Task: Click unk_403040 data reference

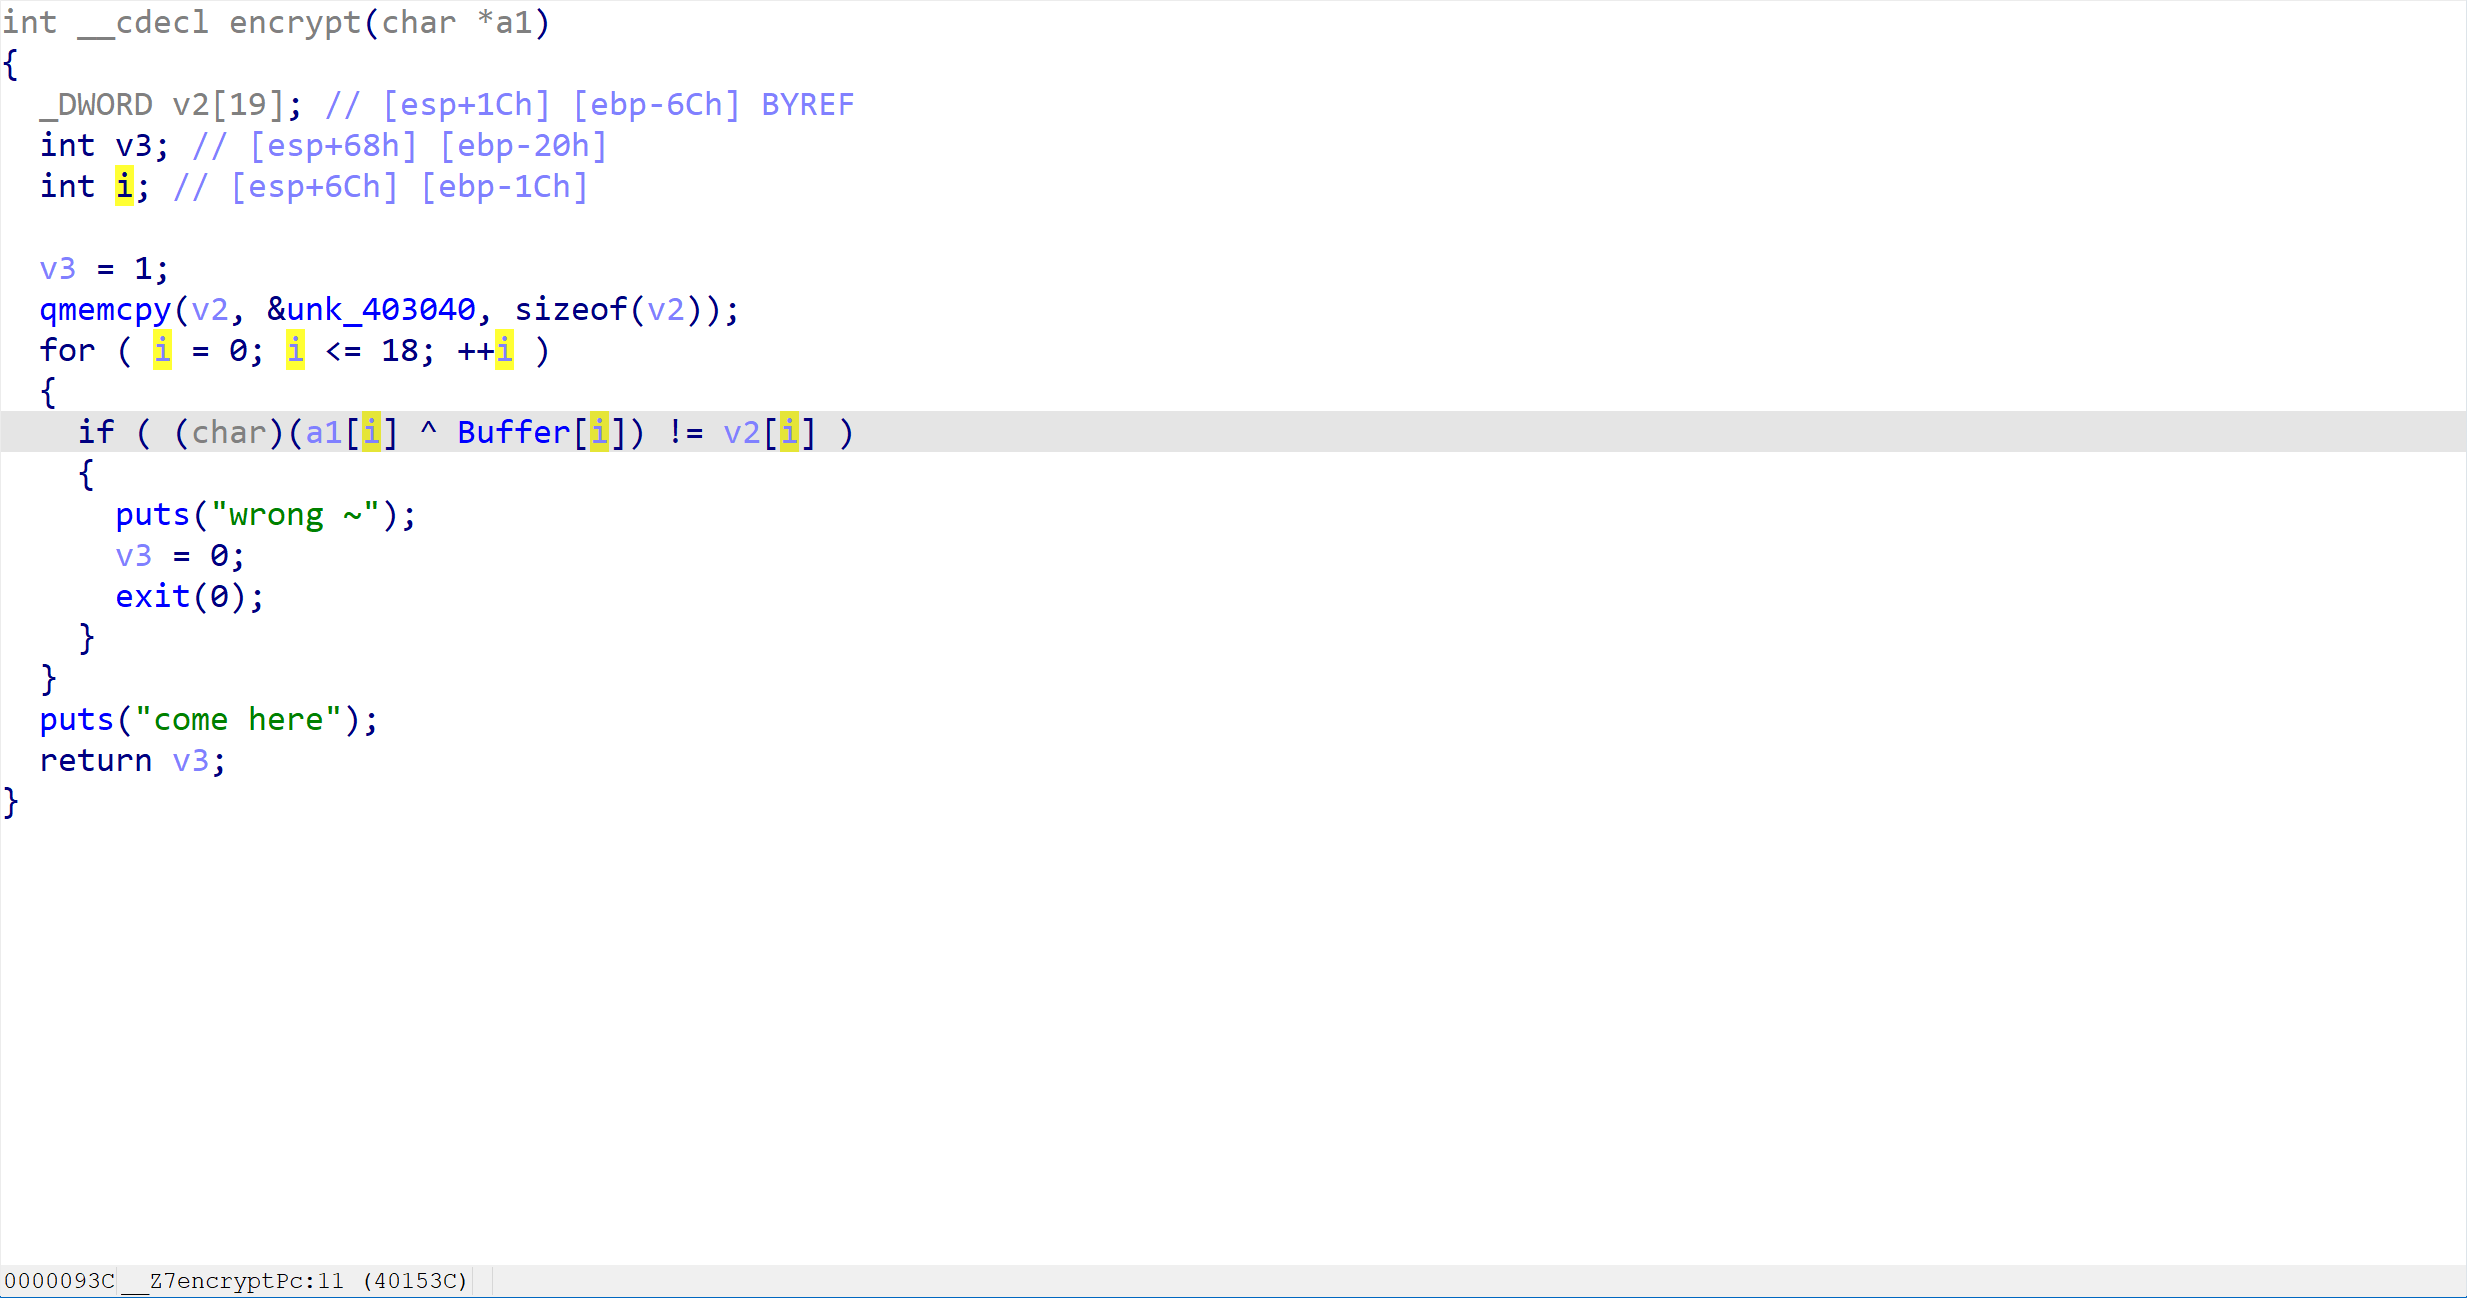Action: (381, 309)
